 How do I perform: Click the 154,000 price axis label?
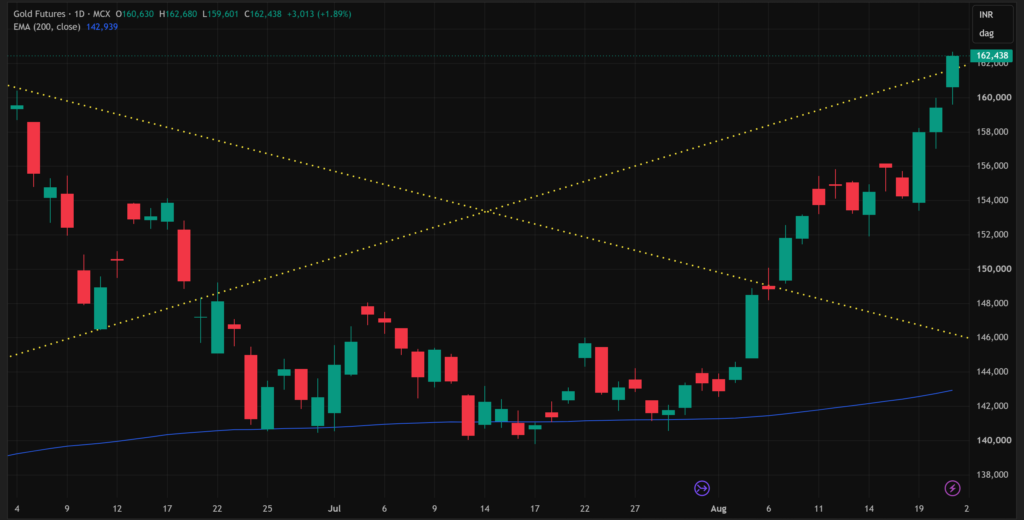(993, 201)
